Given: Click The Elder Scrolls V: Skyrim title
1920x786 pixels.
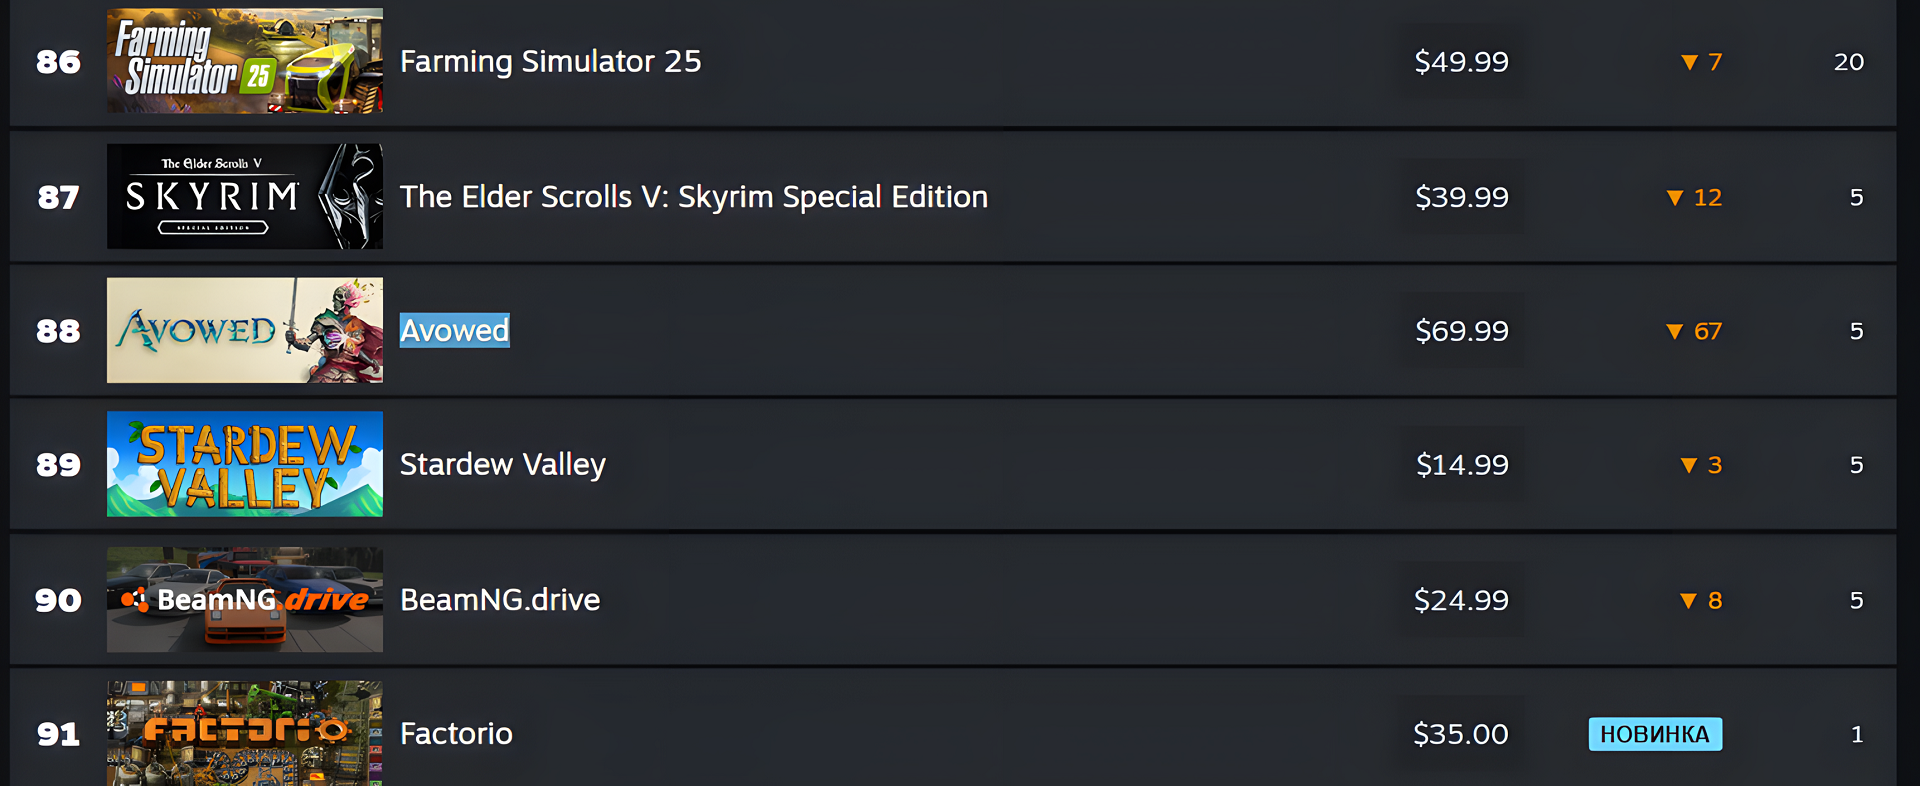Looking at the screenshot, I should point(693,197).
